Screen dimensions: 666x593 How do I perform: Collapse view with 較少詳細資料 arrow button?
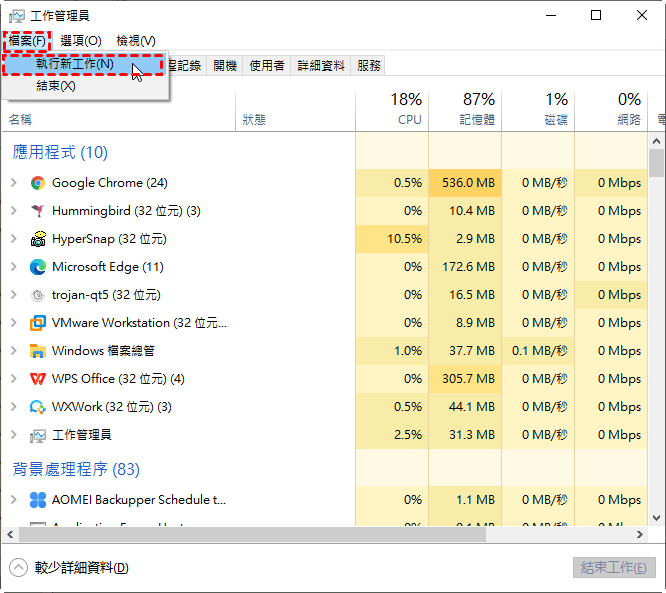click(19, 568)
